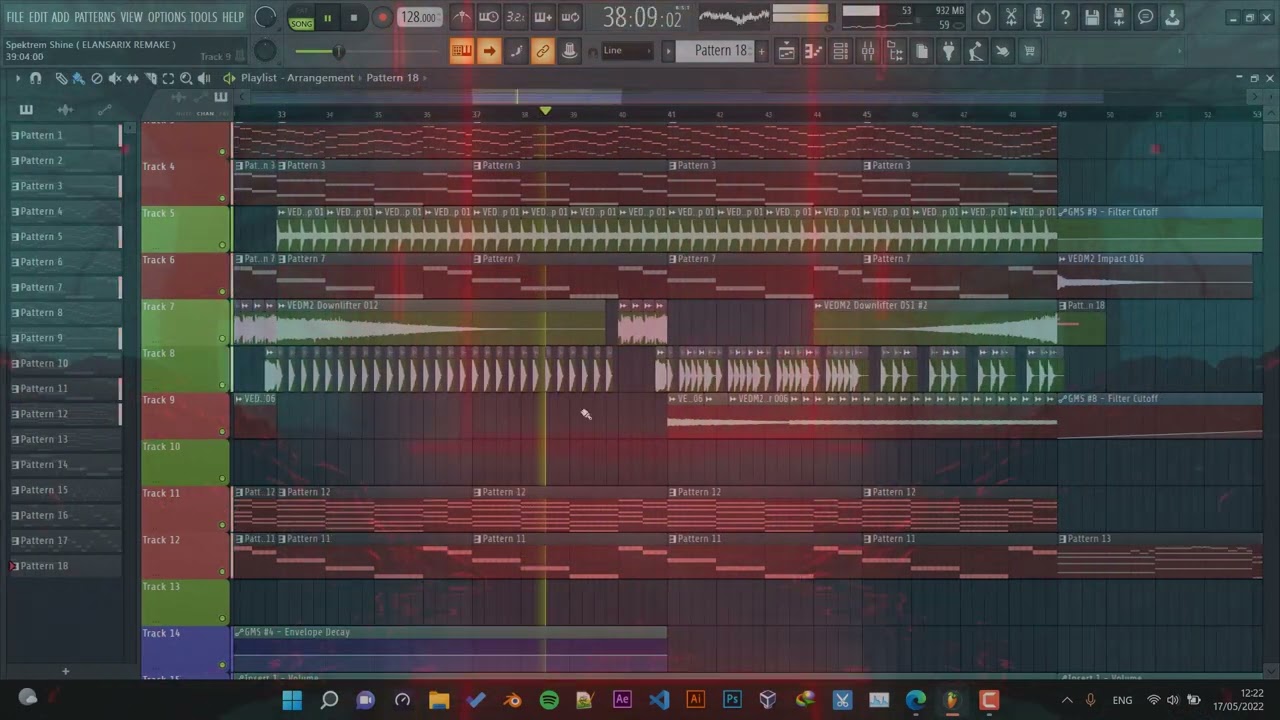Toggle the link/multilink to controllers button
The image size is (1280, 720).
(x=542, y=51)
